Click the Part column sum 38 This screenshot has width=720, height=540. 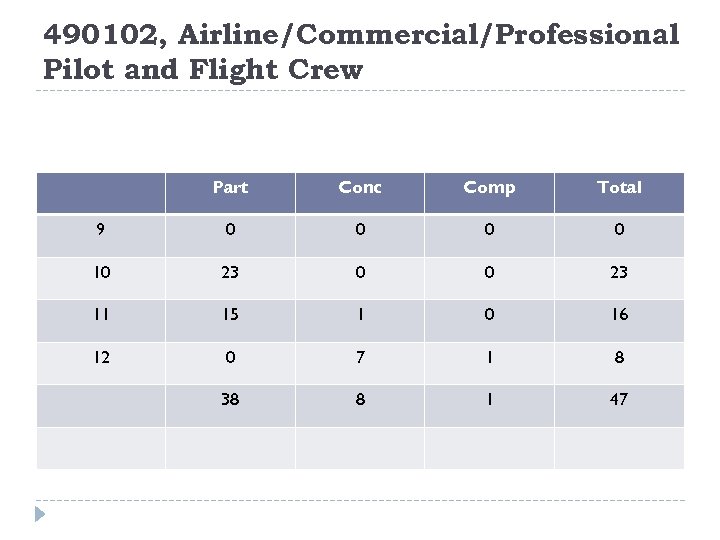[x=230, y=399]
